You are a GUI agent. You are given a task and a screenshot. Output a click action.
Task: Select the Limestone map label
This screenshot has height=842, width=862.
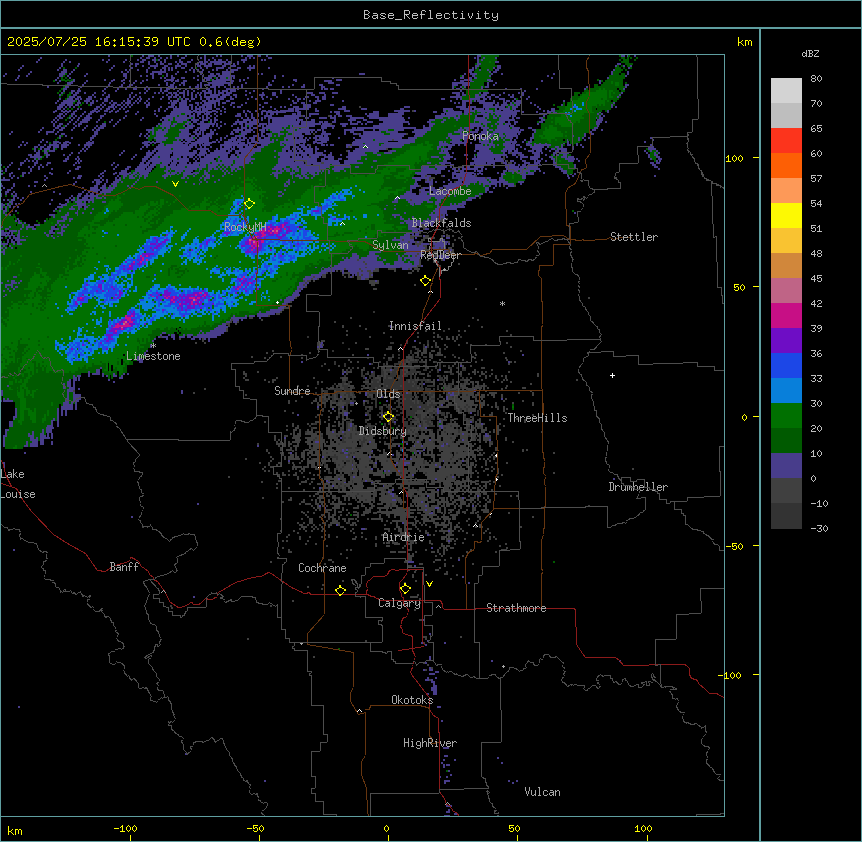pyautogui.click(x=153, y=356)
